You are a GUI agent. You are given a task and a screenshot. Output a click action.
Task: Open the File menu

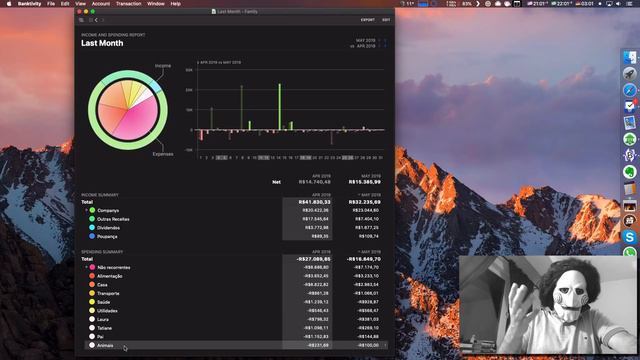coord(51,4)
